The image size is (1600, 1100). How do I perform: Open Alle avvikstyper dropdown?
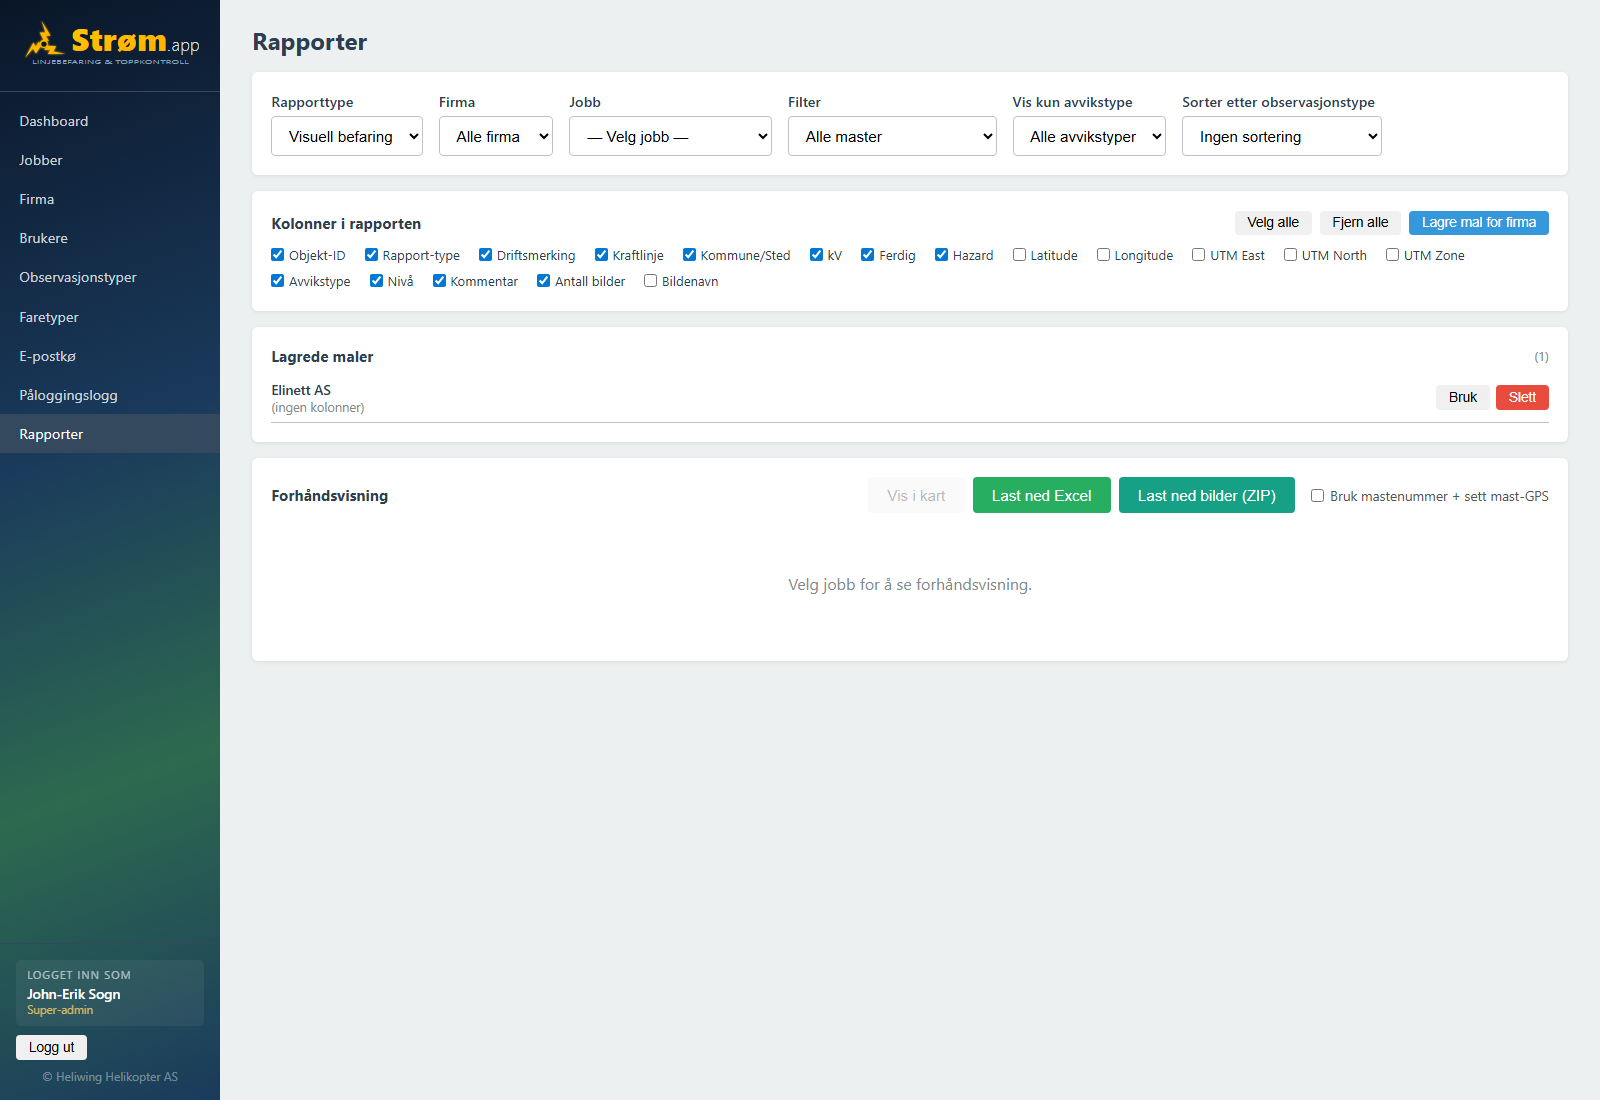pyautogui.click(x=1089, y=136)
